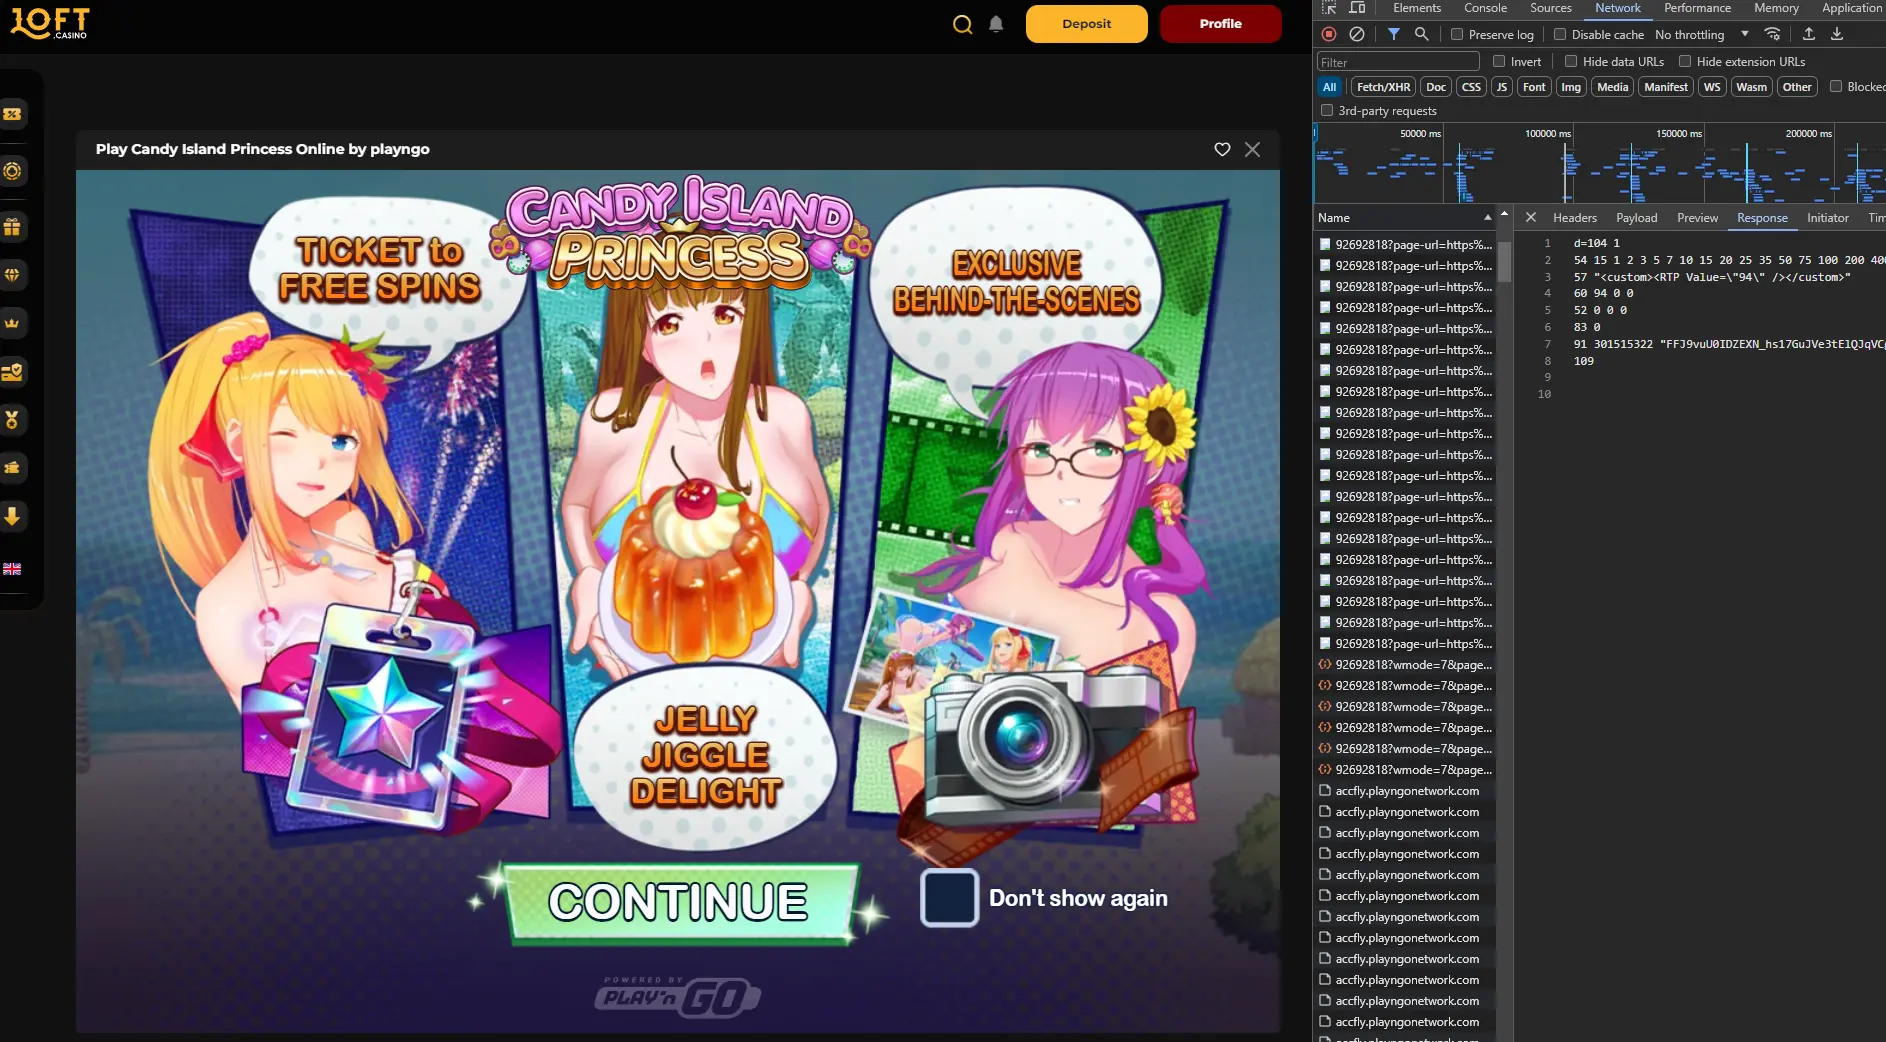
Task: Click the request list vertical scrollbar
Action: (1503, 262)
